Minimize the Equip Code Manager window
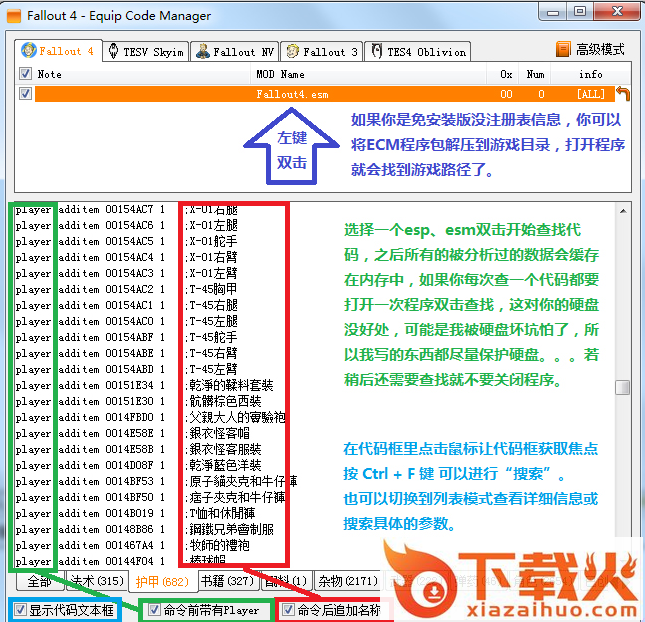This screenshot has height=622, width=645. (553, 12)
